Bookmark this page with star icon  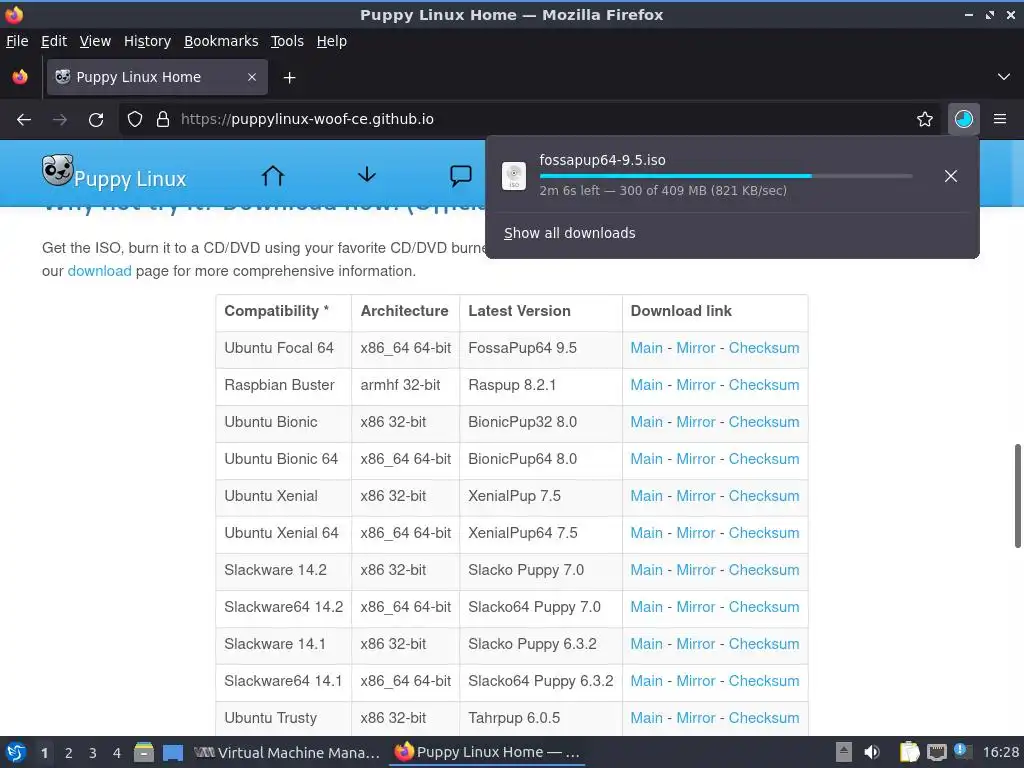(925, 120)
